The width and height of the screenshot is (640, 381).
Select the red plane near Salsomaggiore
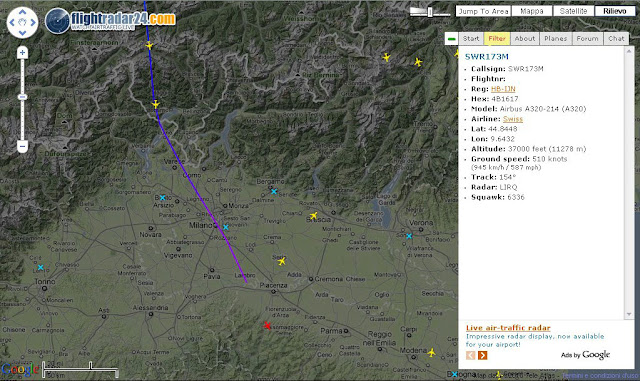coord(267,325)
